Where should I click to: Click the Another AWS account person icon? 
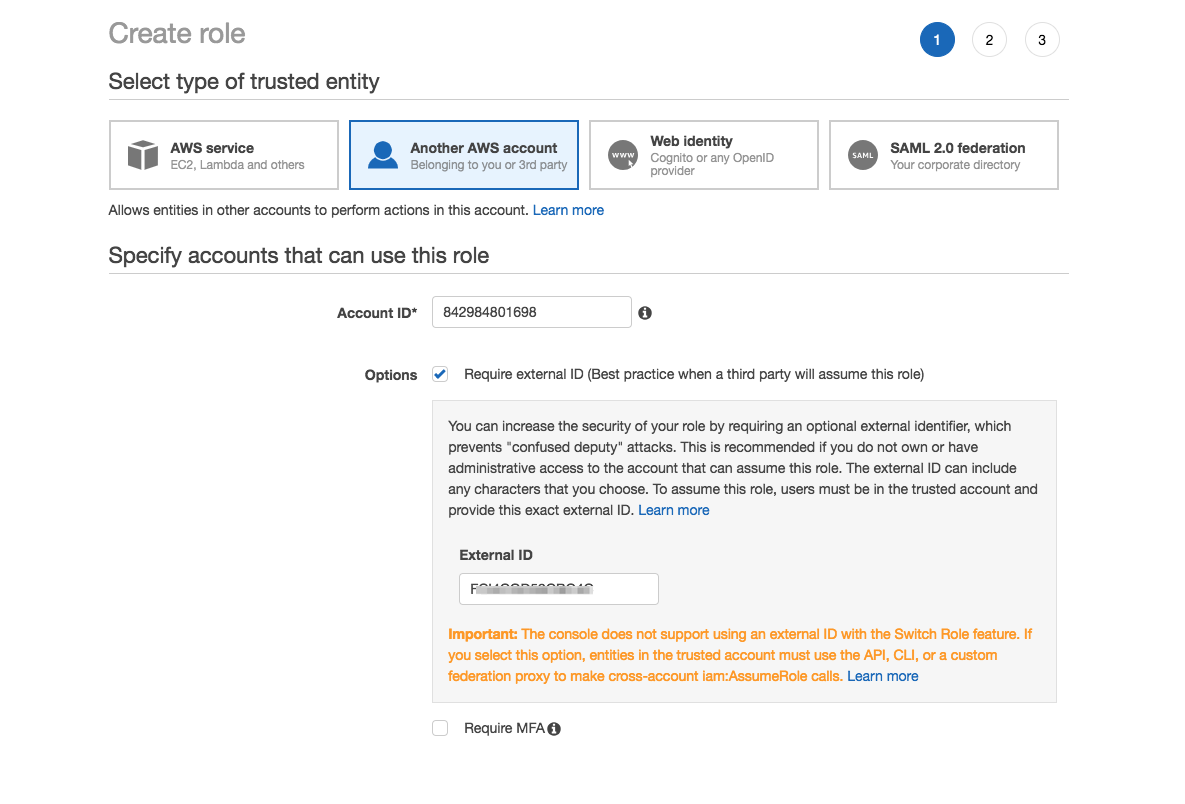[383, 155]
